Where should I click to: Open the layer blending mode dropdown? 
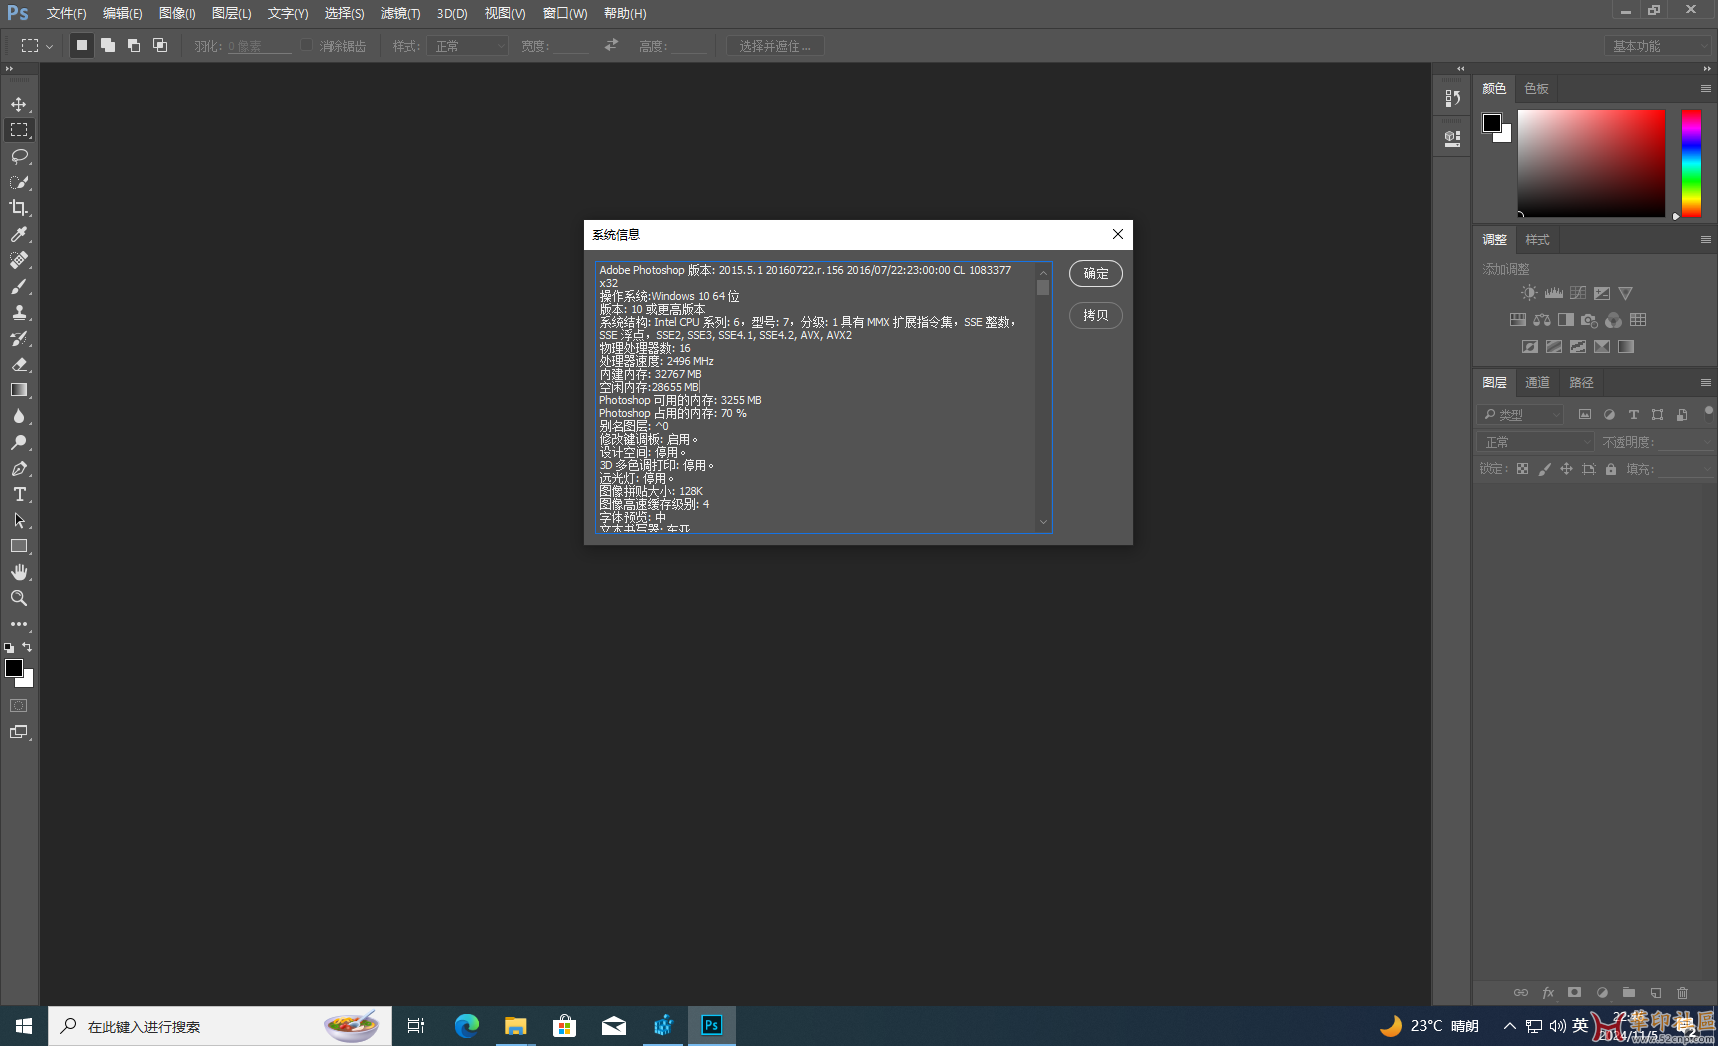[1535, 442]
